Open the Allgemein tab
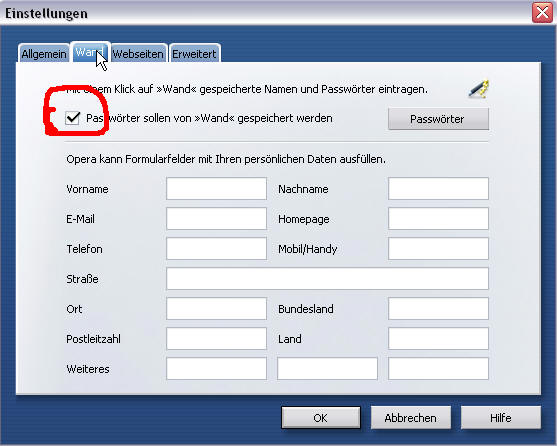Image resolution: width=557 pixels, height=446 pixels. click(44, 54)
